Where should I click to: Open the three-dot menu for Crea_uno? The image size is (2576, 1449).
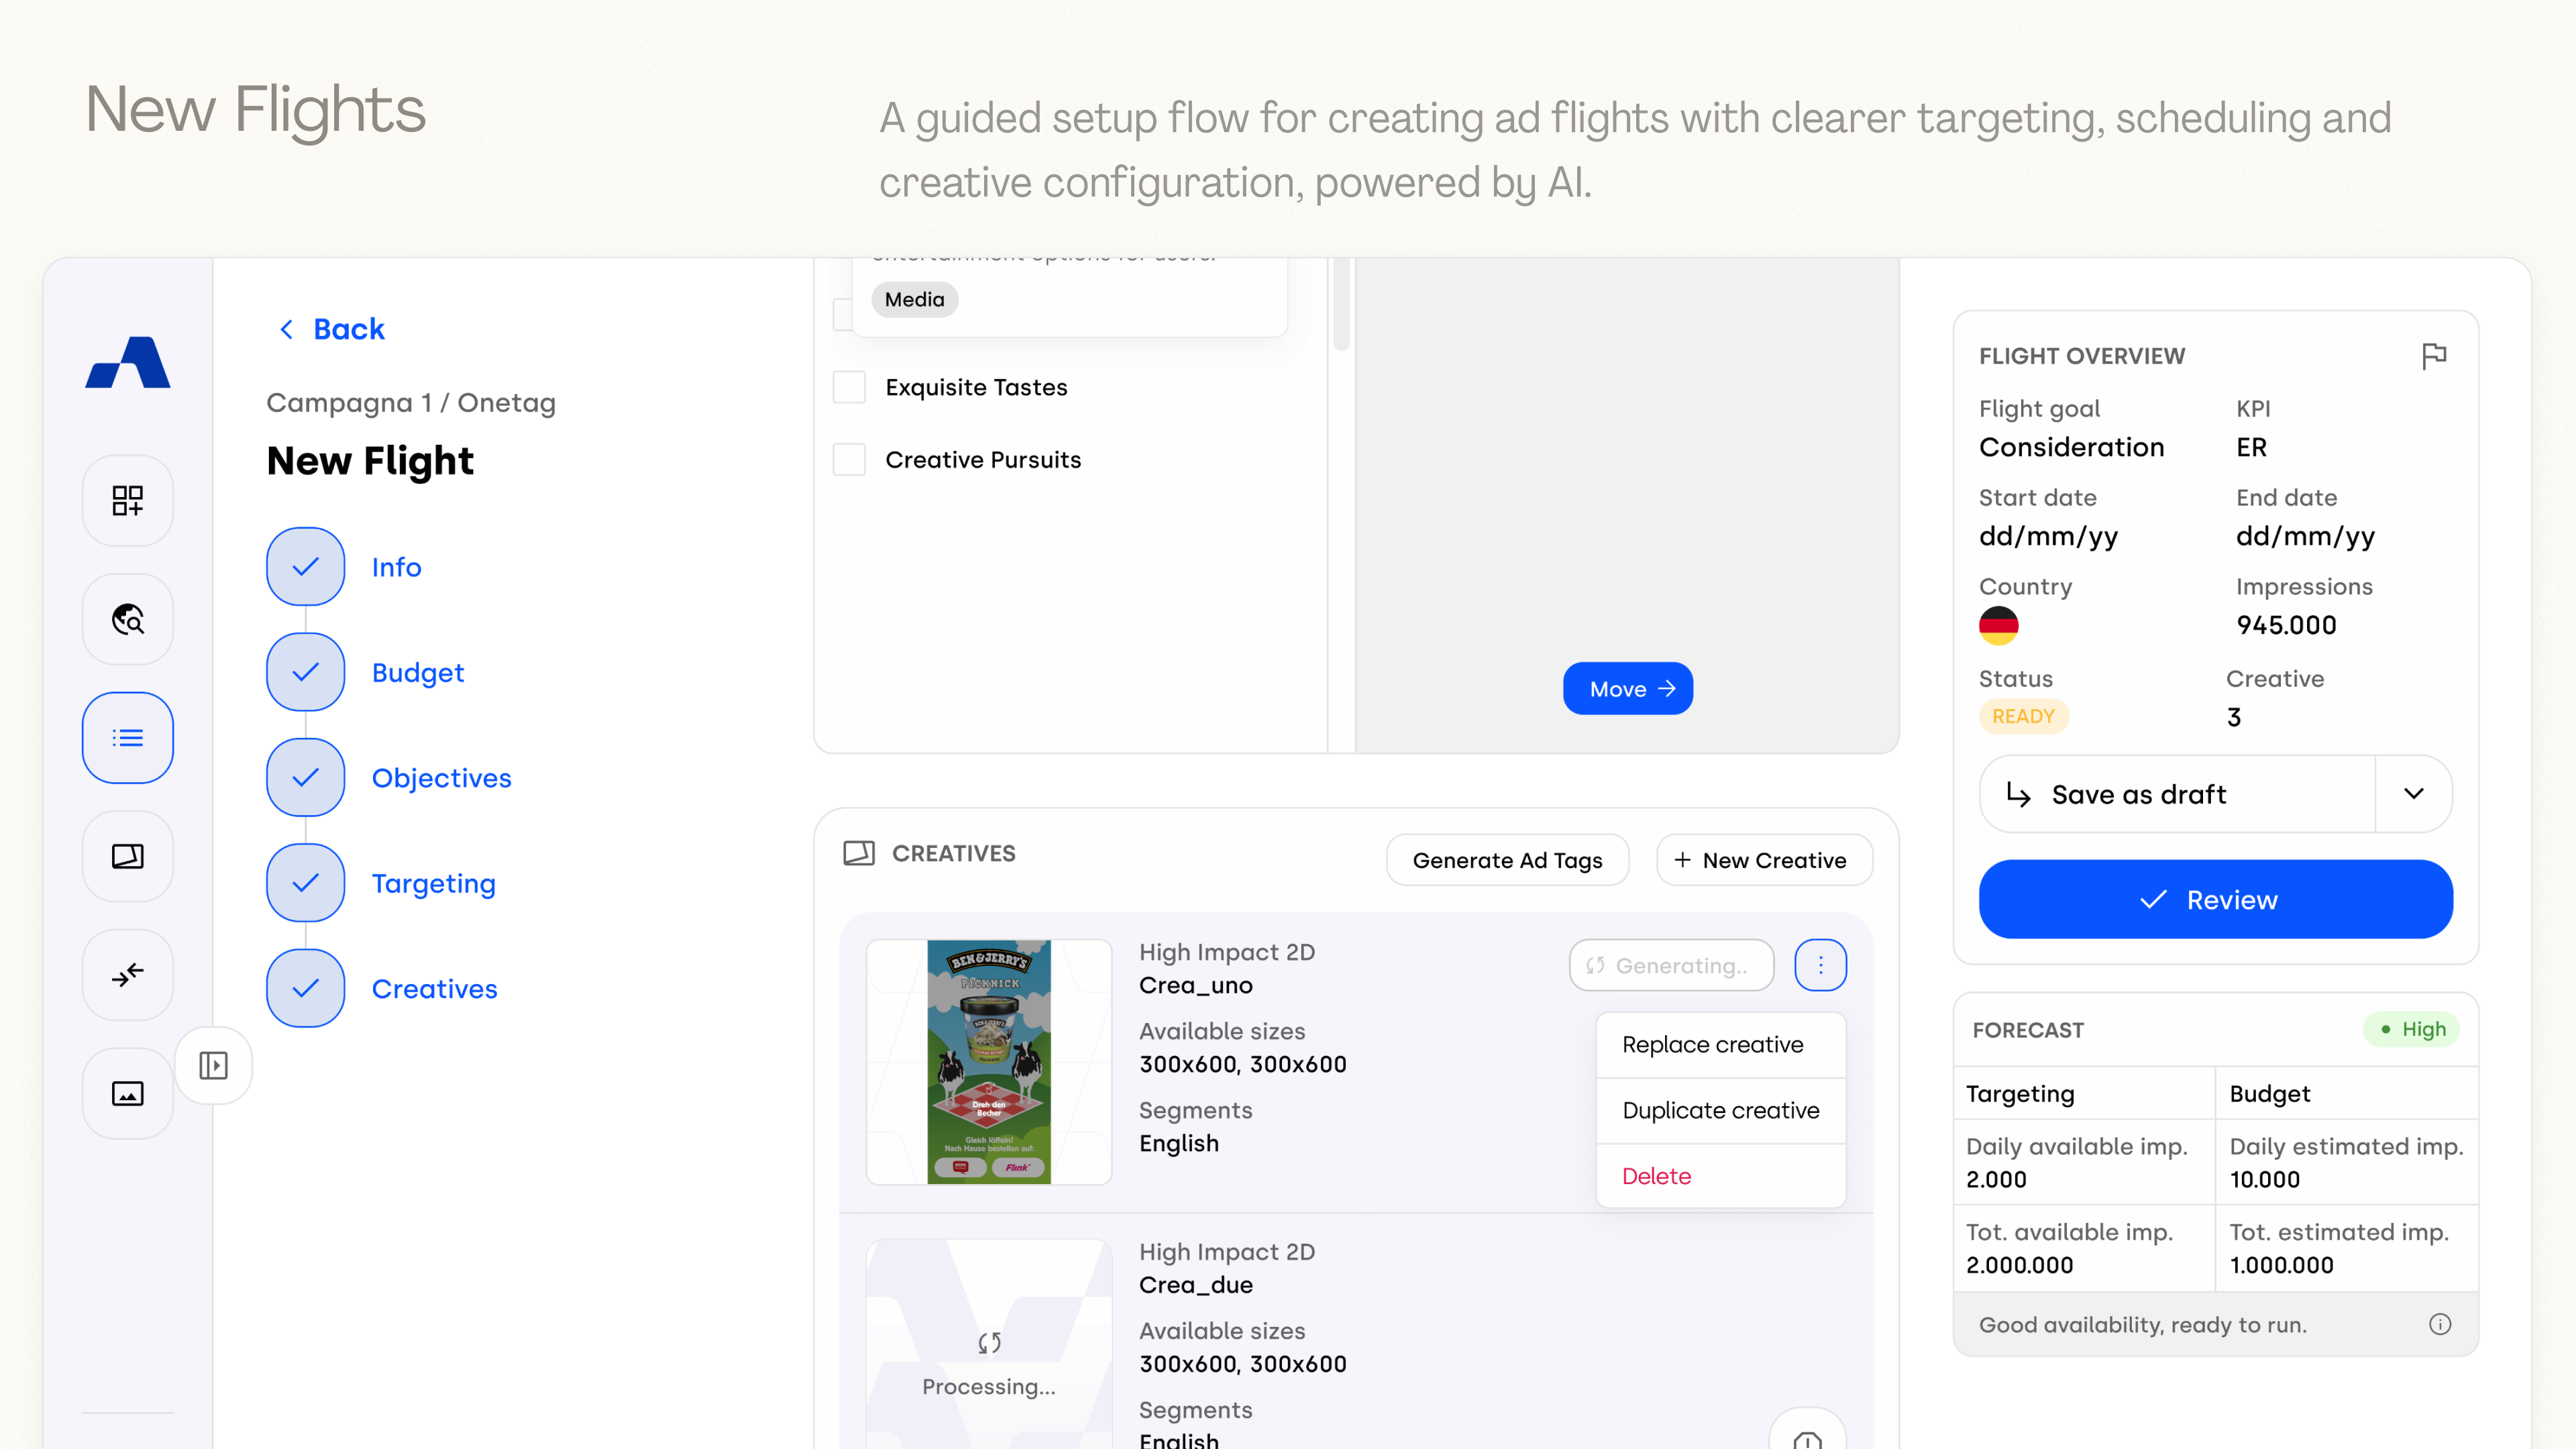point(1821,965)
